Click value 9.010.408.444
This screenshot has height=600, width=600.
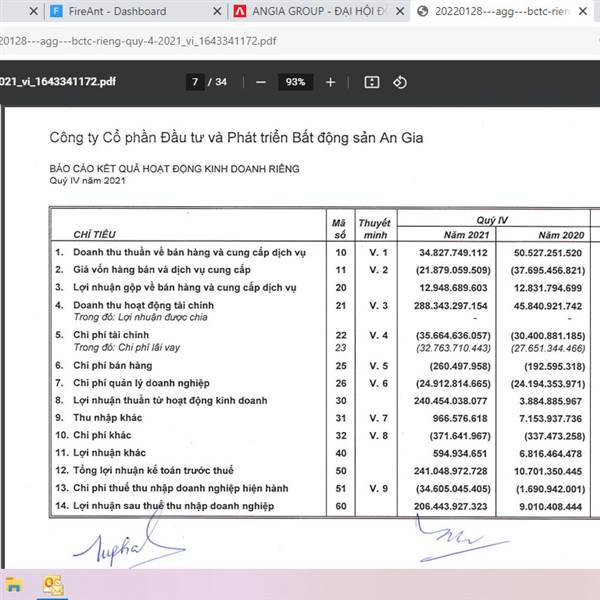pyautogui.click(x=550, y=507)
